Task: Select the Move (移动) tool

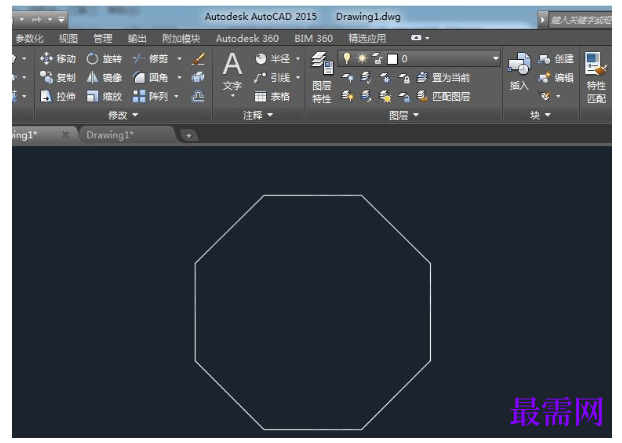Action: tap(58, 59)
